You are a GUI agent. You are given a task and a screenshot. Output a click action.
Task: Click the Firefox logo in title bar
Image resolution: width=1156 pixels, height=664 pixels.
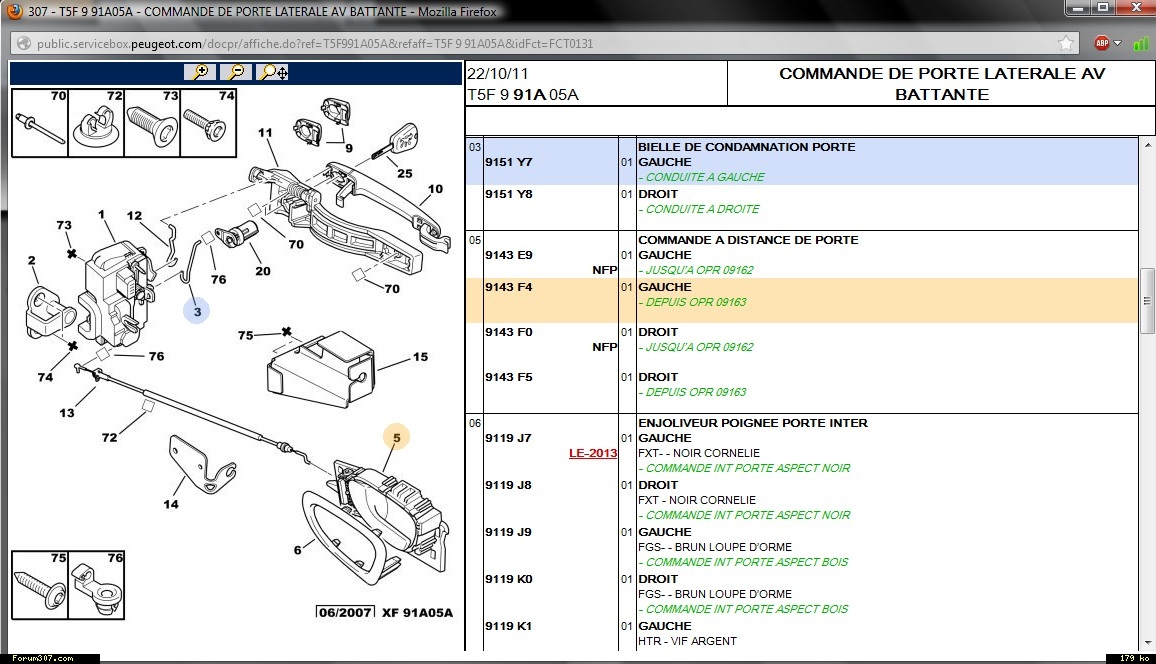tap(14, 12)
